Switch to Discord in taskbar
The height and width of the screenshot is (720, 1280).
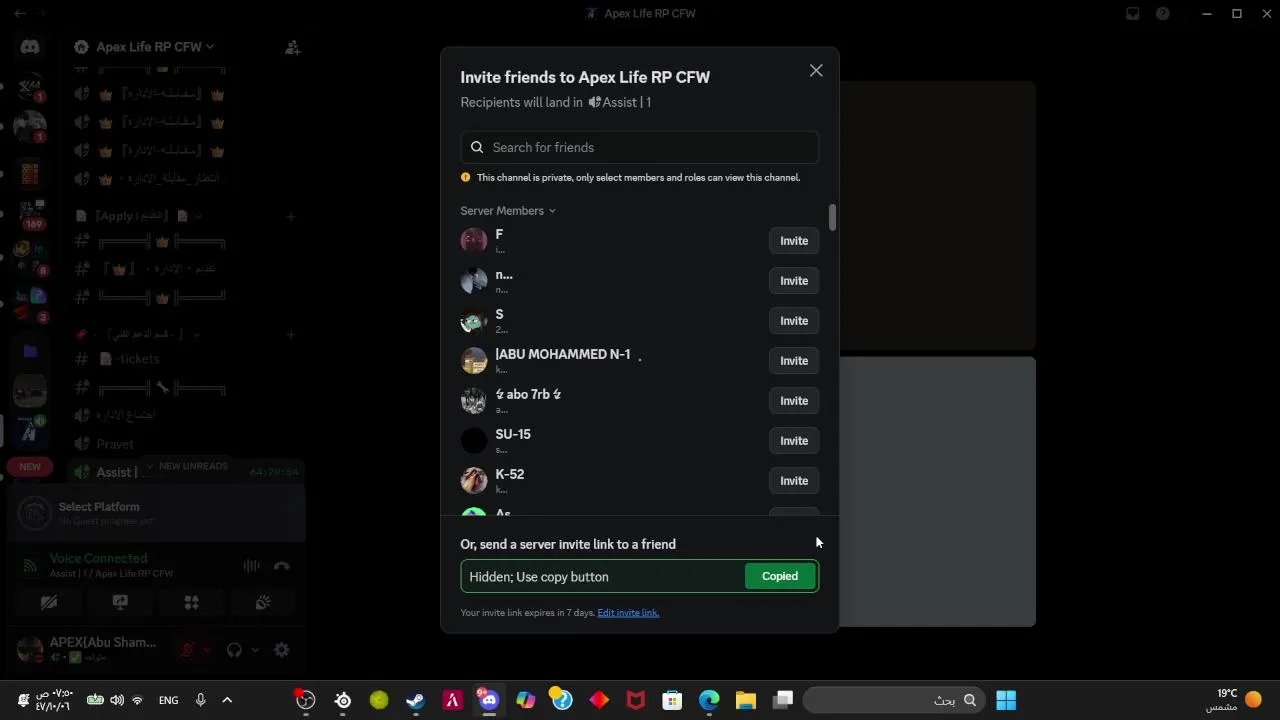click(x=489, y=700)
